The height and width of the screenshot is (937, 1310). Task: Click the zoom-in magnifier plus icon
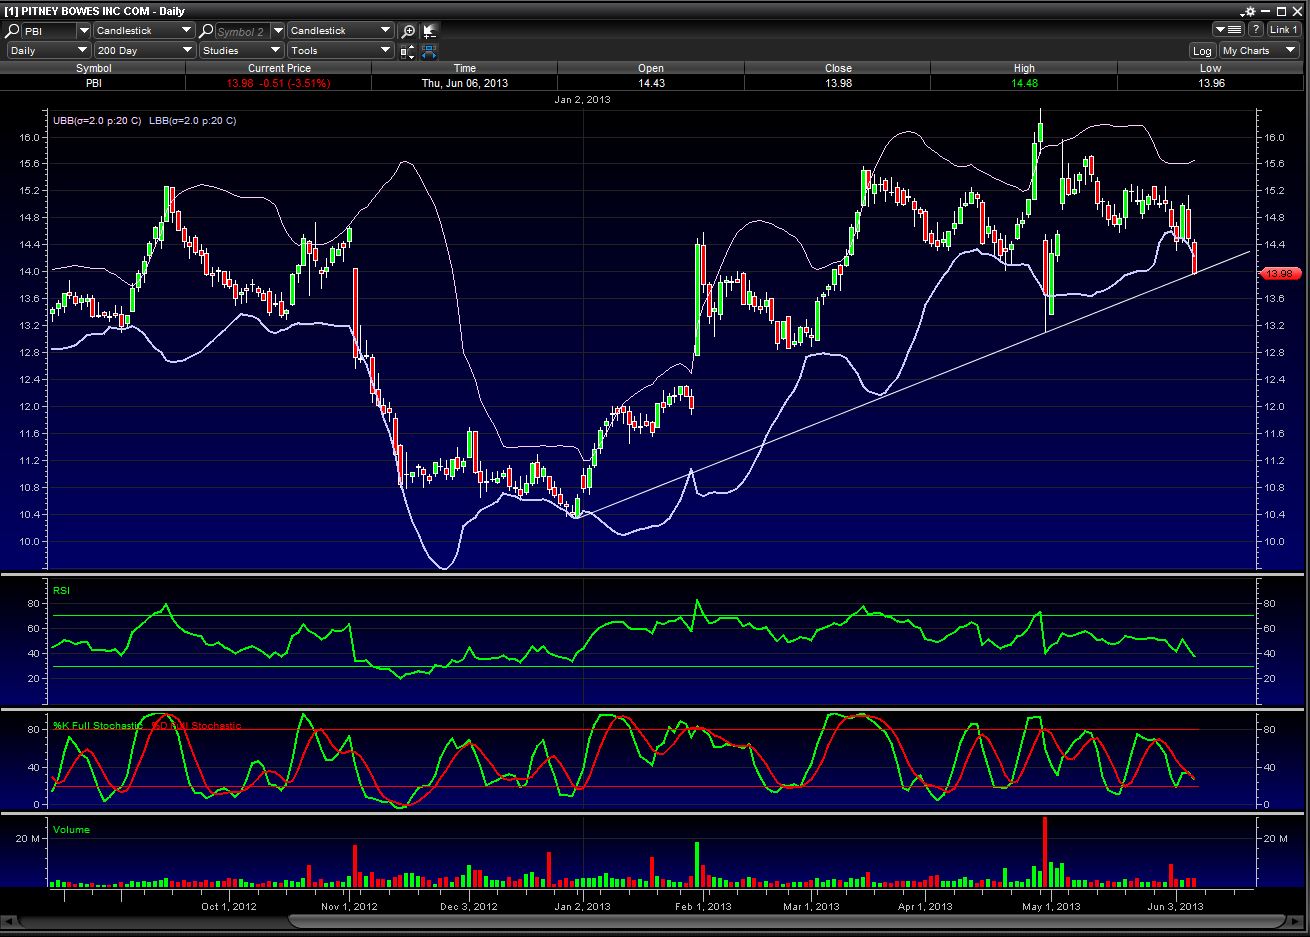pyautogui.click(x=408, y=31)
